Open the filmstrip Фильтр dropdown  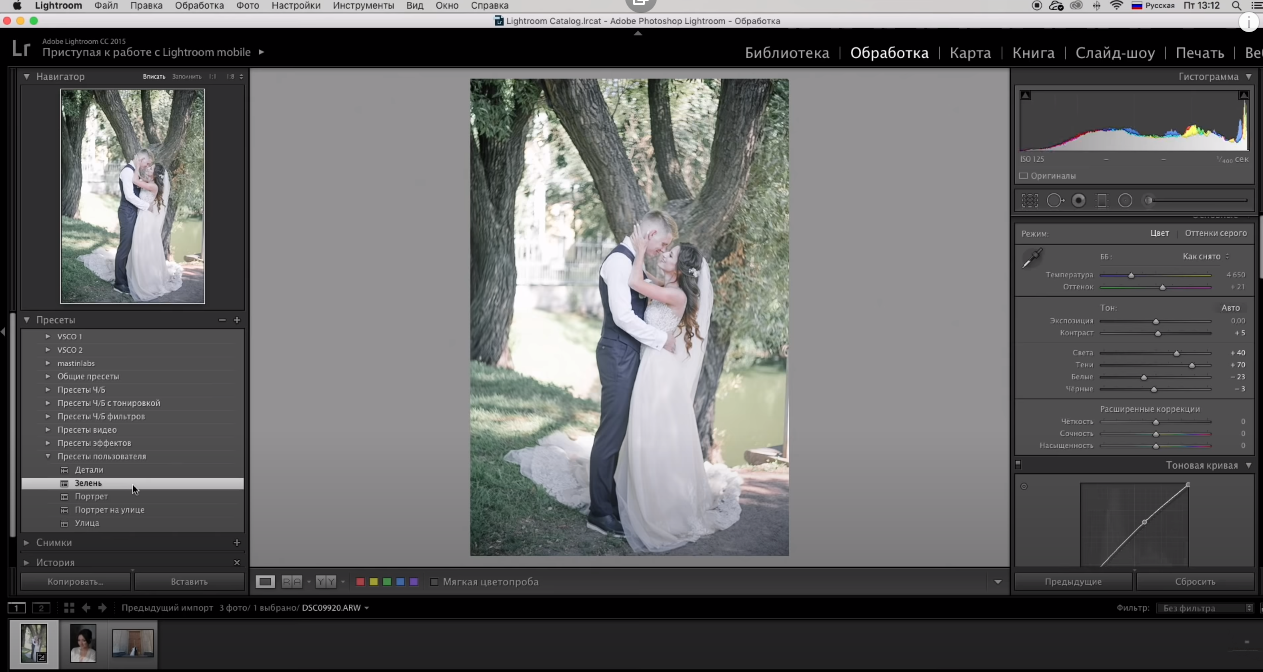coord(1206,608)
